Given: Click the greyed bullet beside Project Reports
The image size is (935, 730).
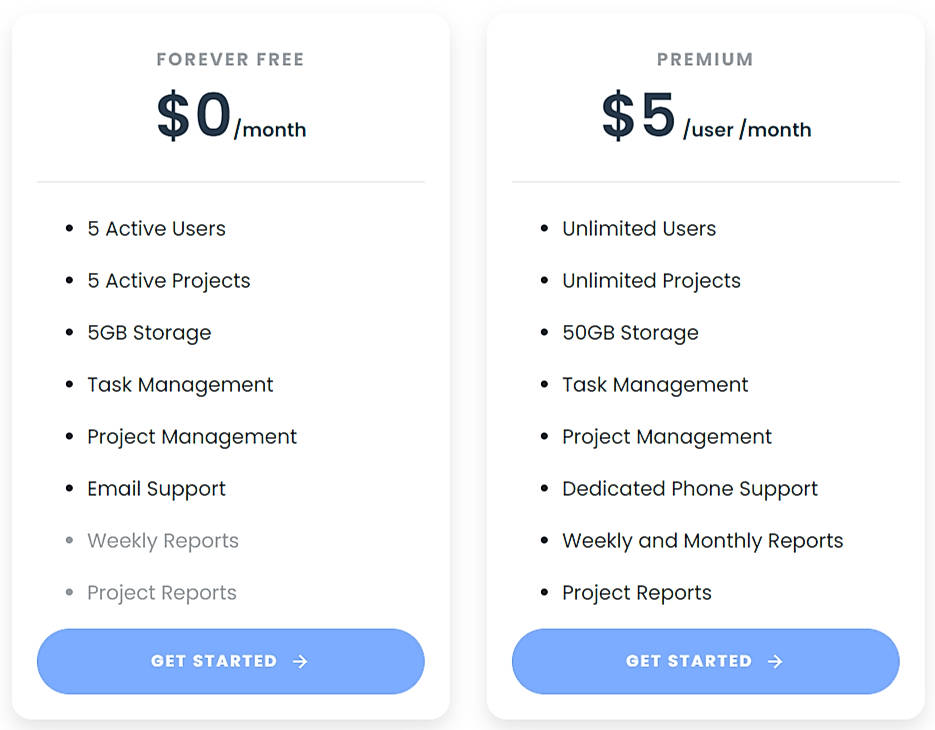Looking at the screenshot, I should (68, 592).
